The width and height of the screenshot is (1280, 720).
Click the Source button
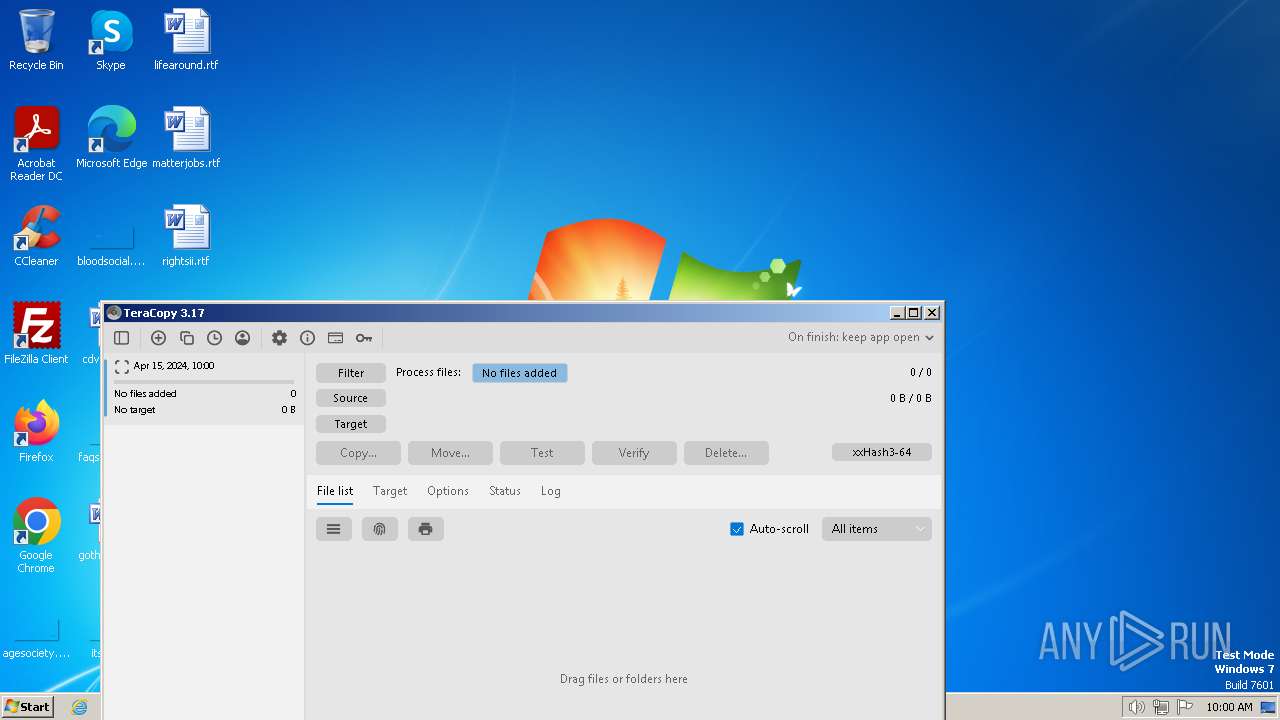351,398
